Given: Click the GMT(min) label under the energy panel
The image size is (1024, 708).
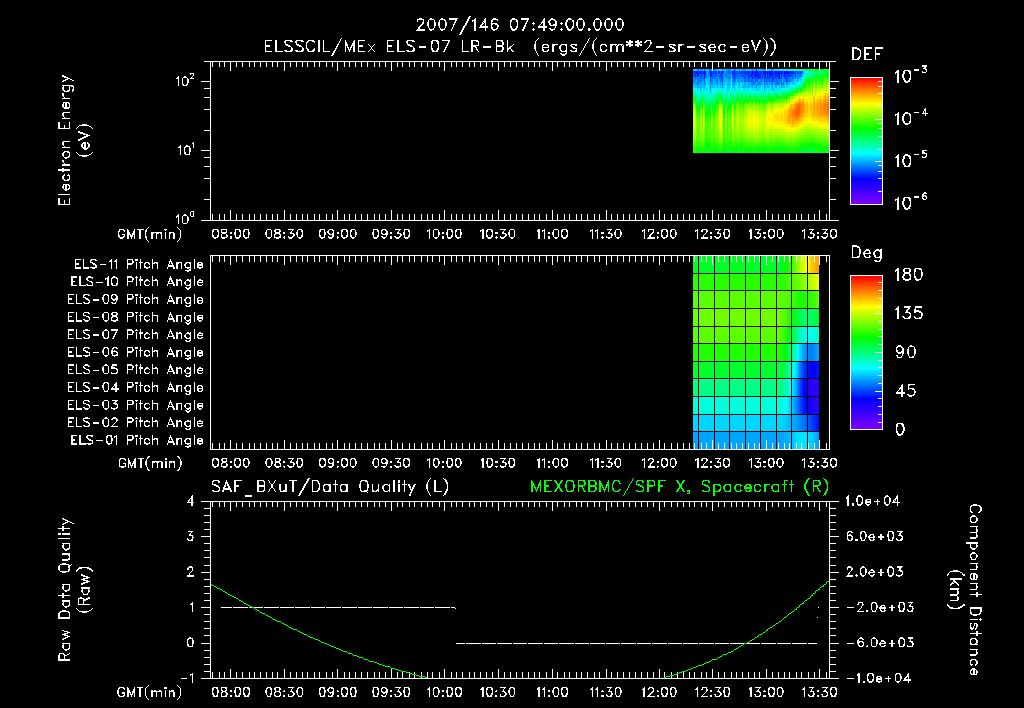Looking at the screenshot, I should (x=150, y=234).
